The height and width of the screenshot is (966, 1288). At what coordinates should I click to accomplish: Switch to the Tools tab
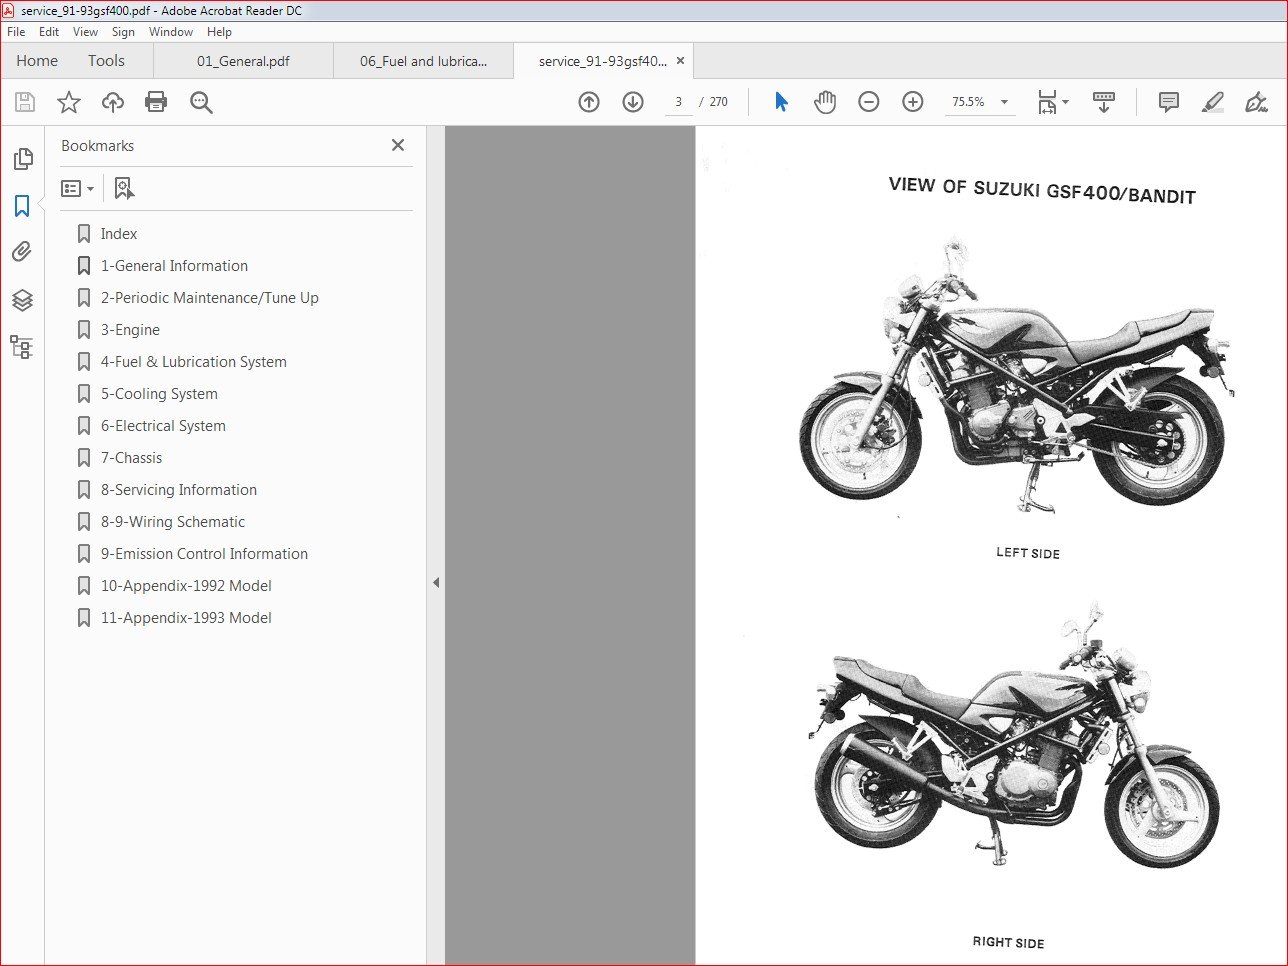106,61
